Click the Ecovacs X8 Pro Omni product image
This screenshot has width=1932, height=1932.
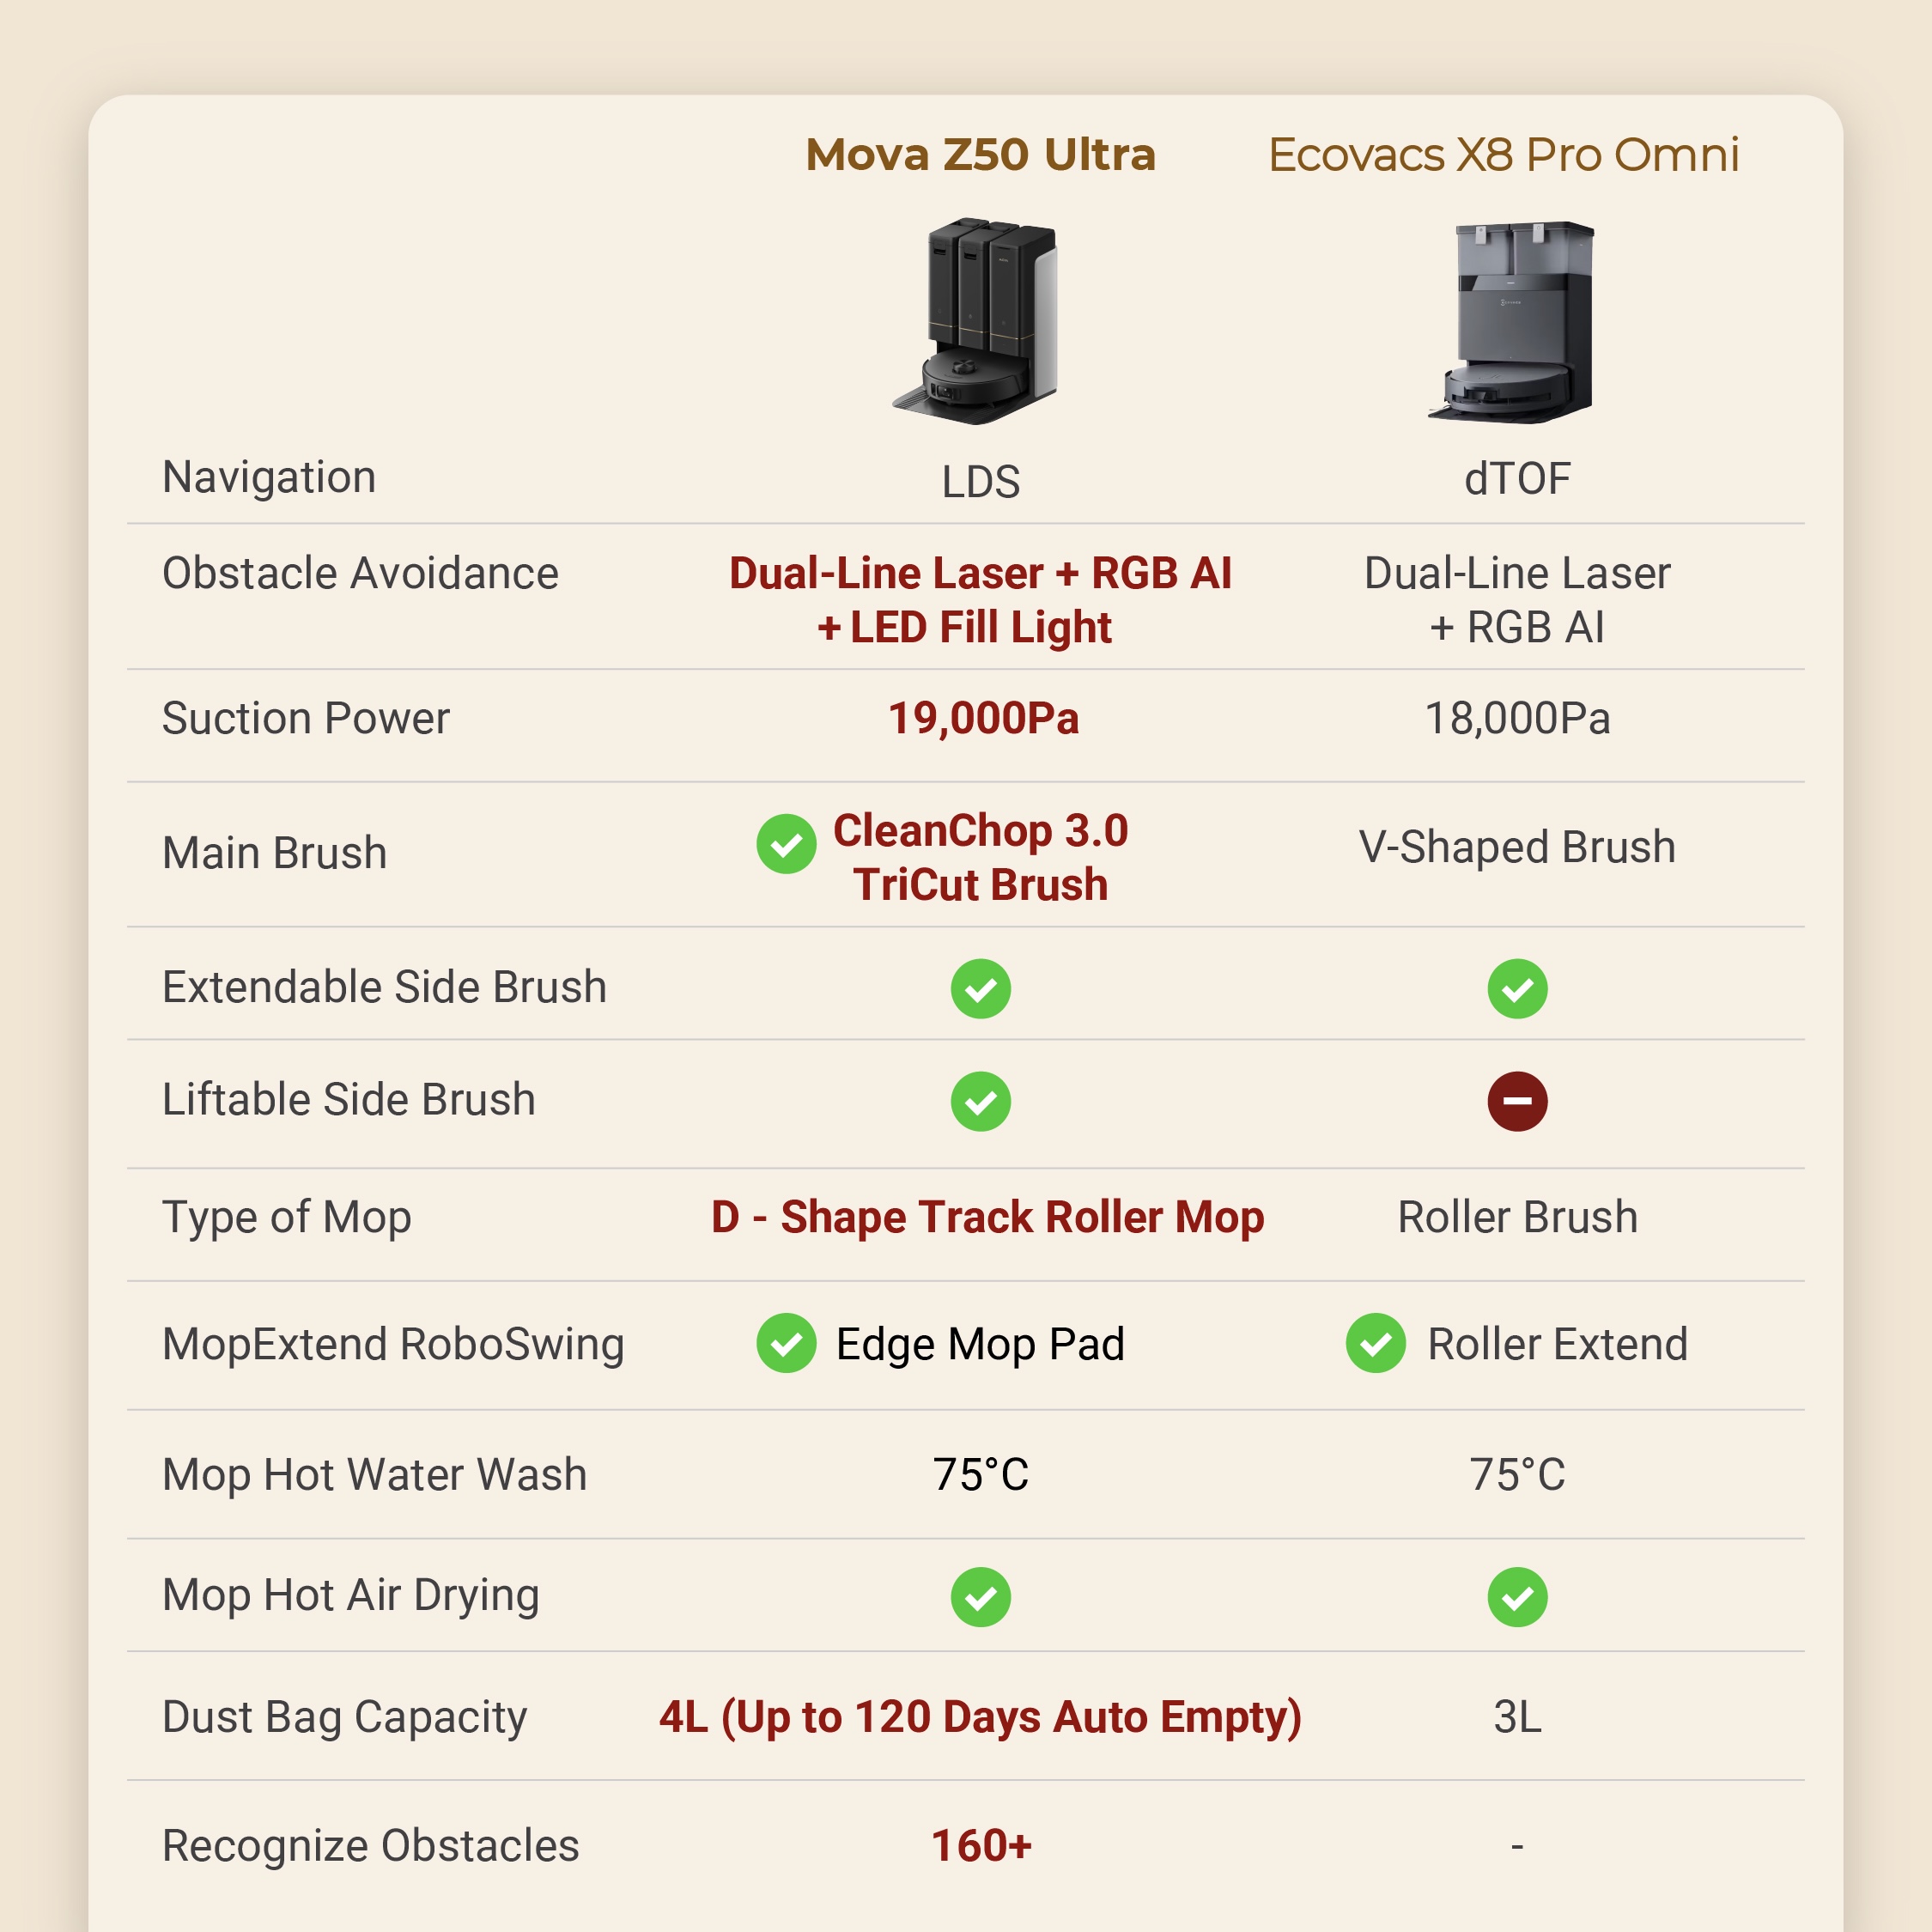coord(1511,322)
